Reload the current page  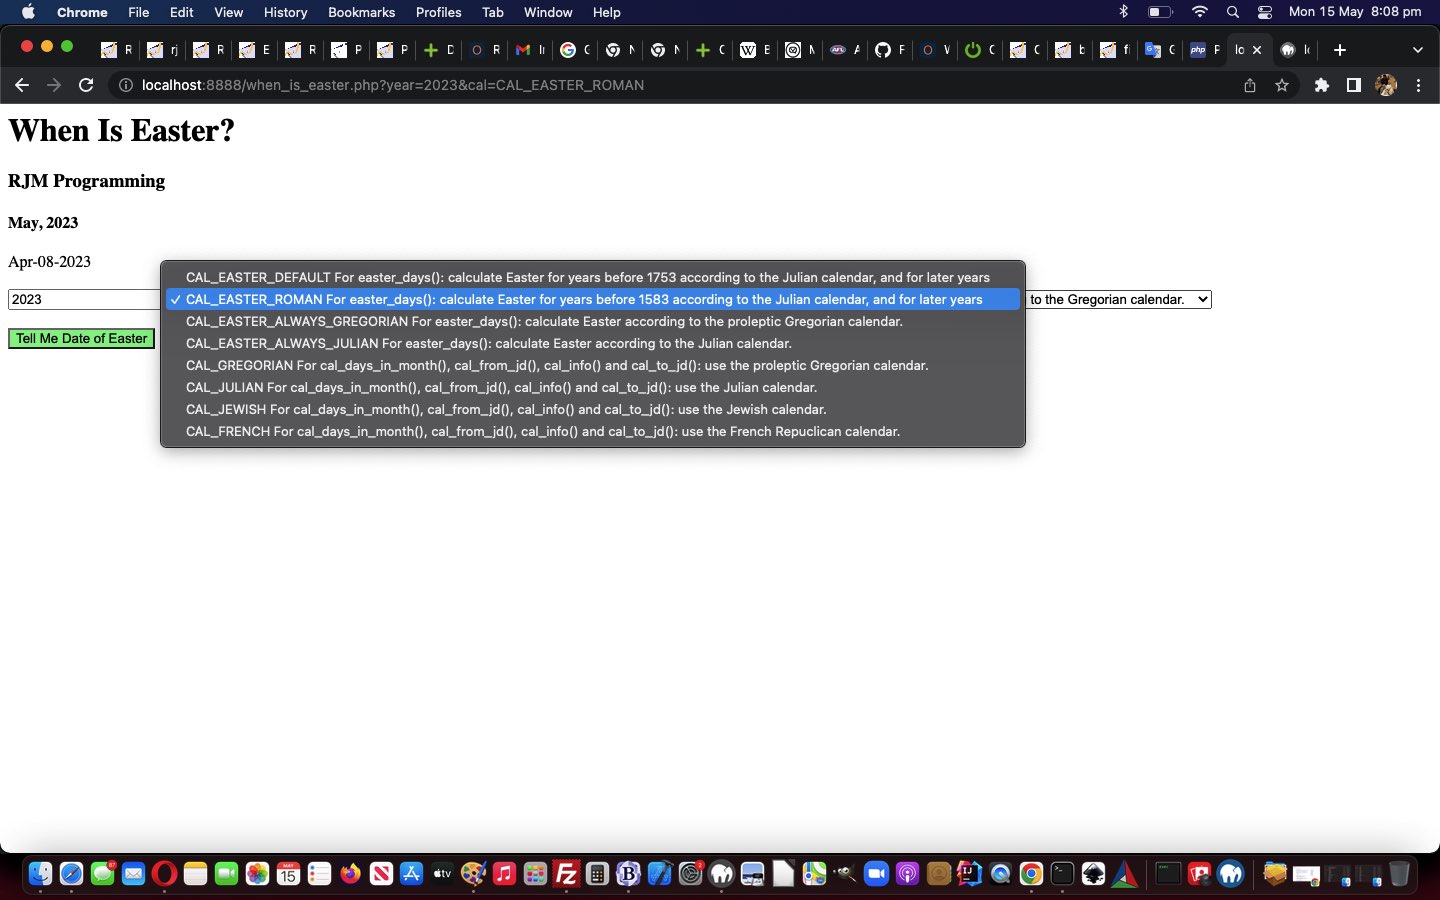point(86,85)
